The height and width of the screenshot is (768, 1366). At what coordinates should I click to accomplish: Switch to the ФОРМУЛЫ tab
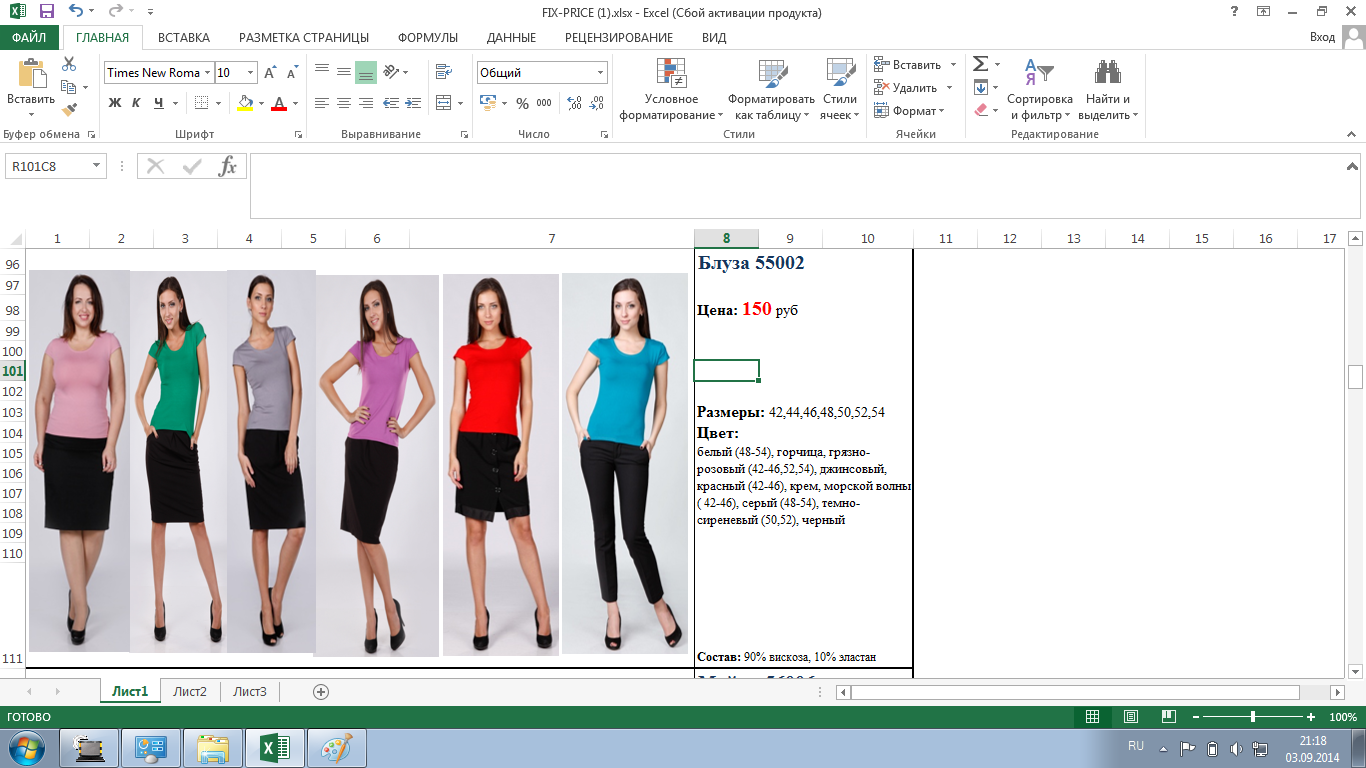[x=428, y=37]
